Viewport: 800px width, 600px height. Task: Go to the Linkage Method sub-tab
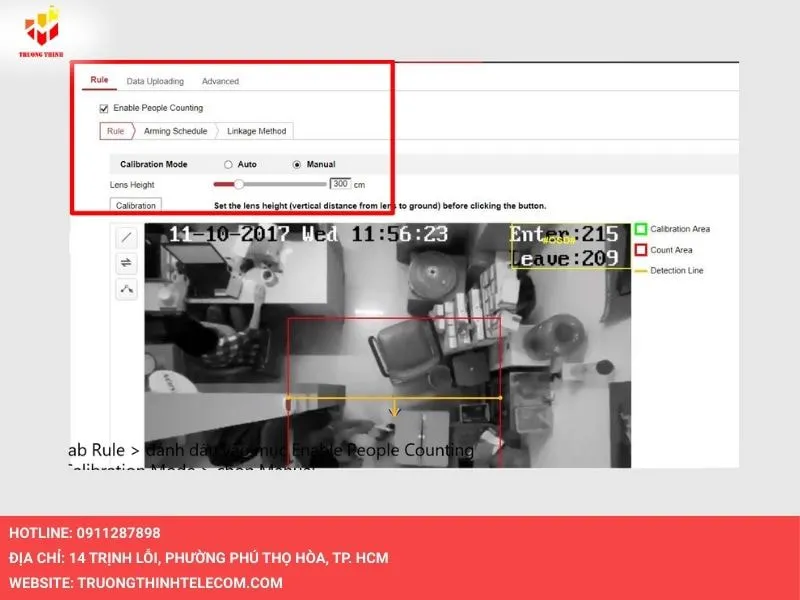click(x=256, y=131)
